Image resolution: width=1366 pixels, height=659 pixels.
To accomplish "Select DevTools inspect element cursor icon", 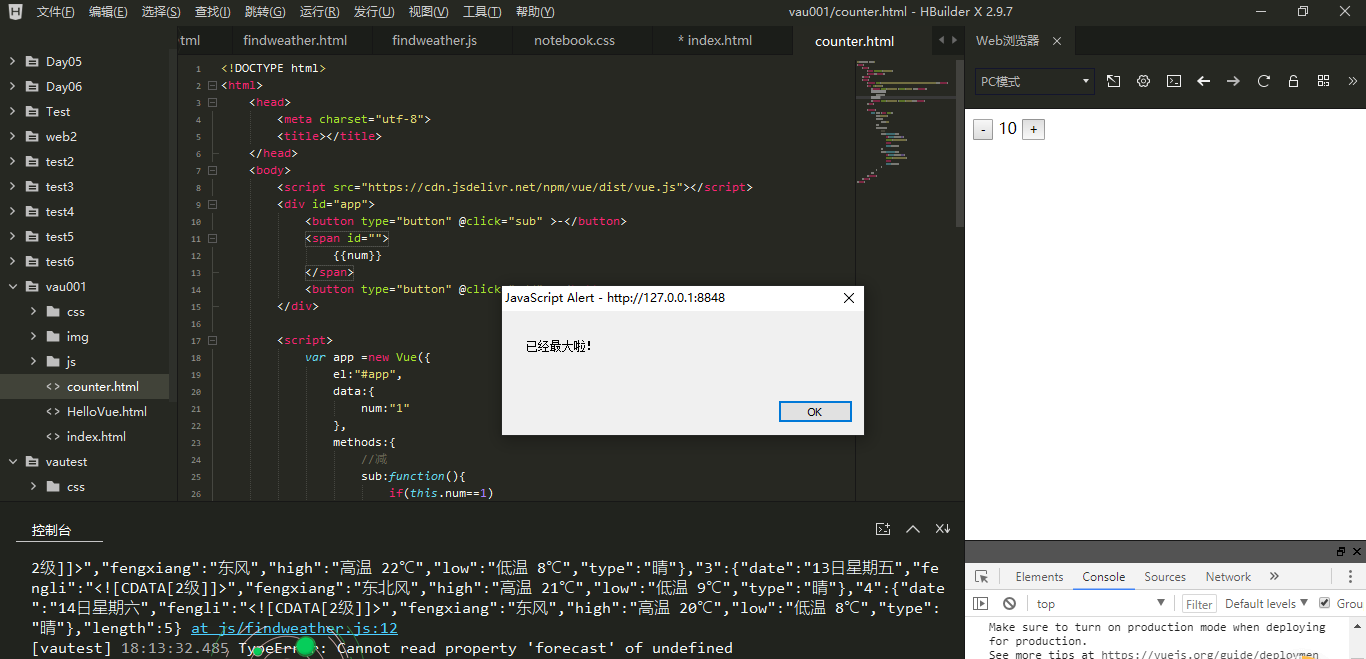I will tap(982, 577).
